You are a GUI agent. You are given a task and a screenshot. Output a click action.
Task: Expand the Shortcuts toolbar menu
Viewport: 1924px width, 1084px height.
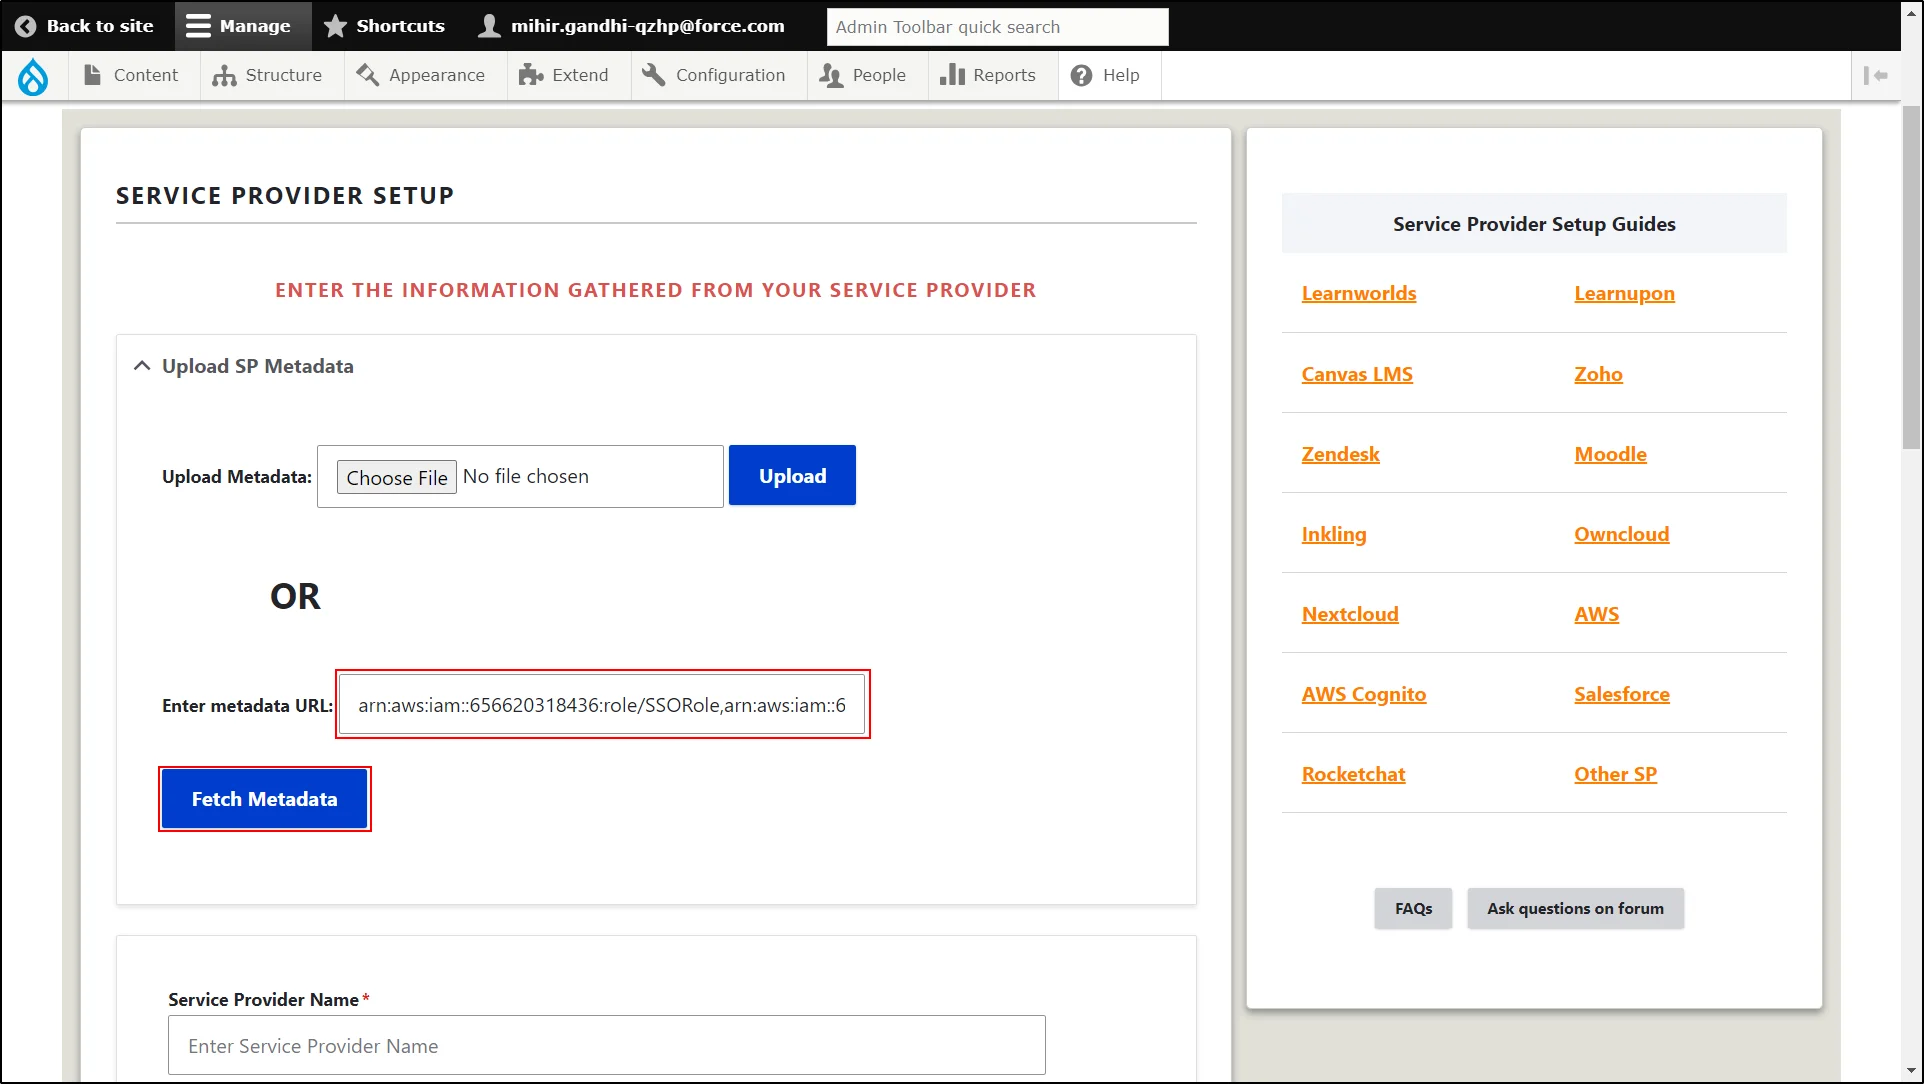pyautogui.click(x=387, y=25)
